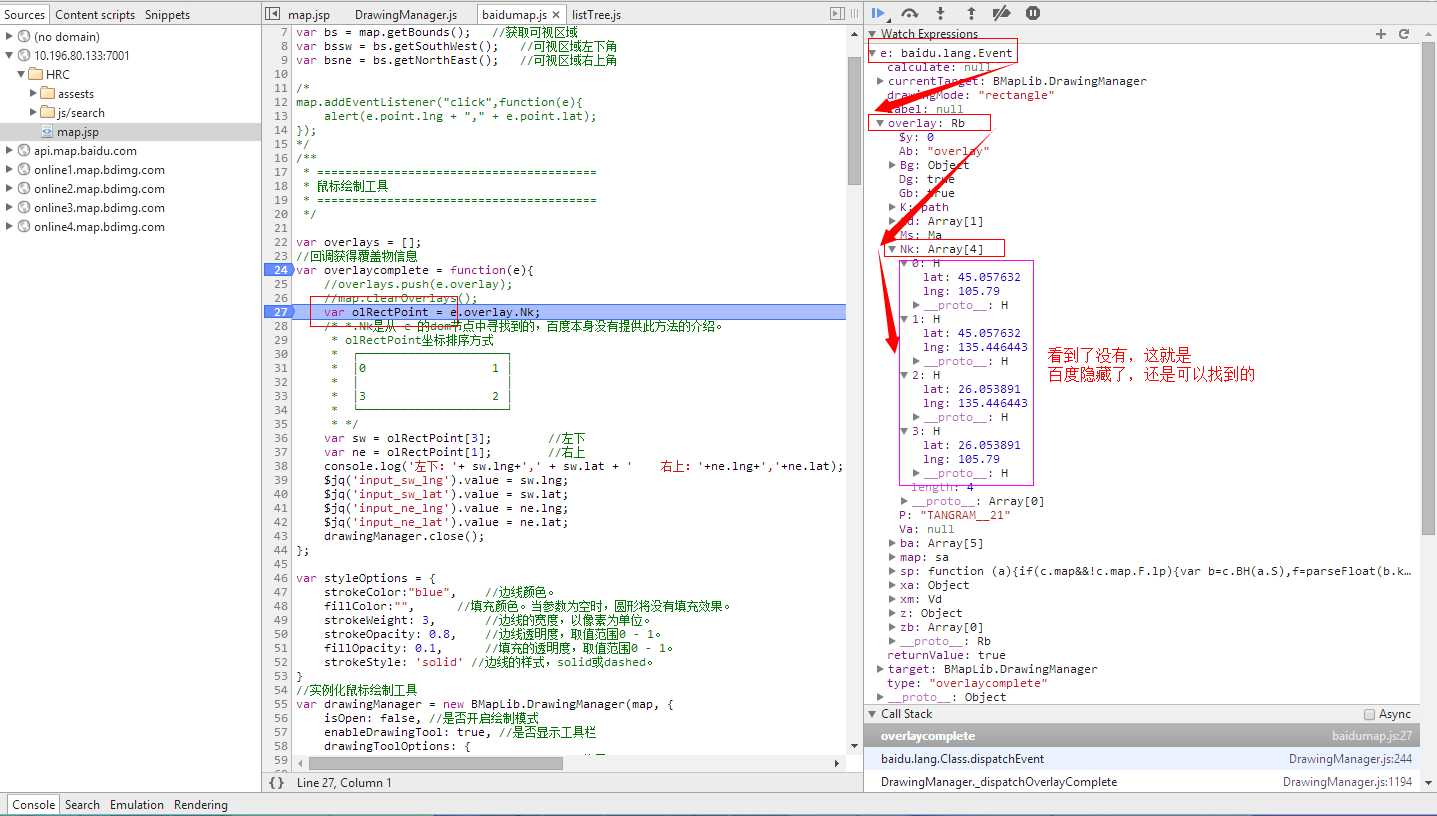Click the api.map.baidu.com globe icon
The height and width of the screenshot is (816, 1437).
pos(24,151)
